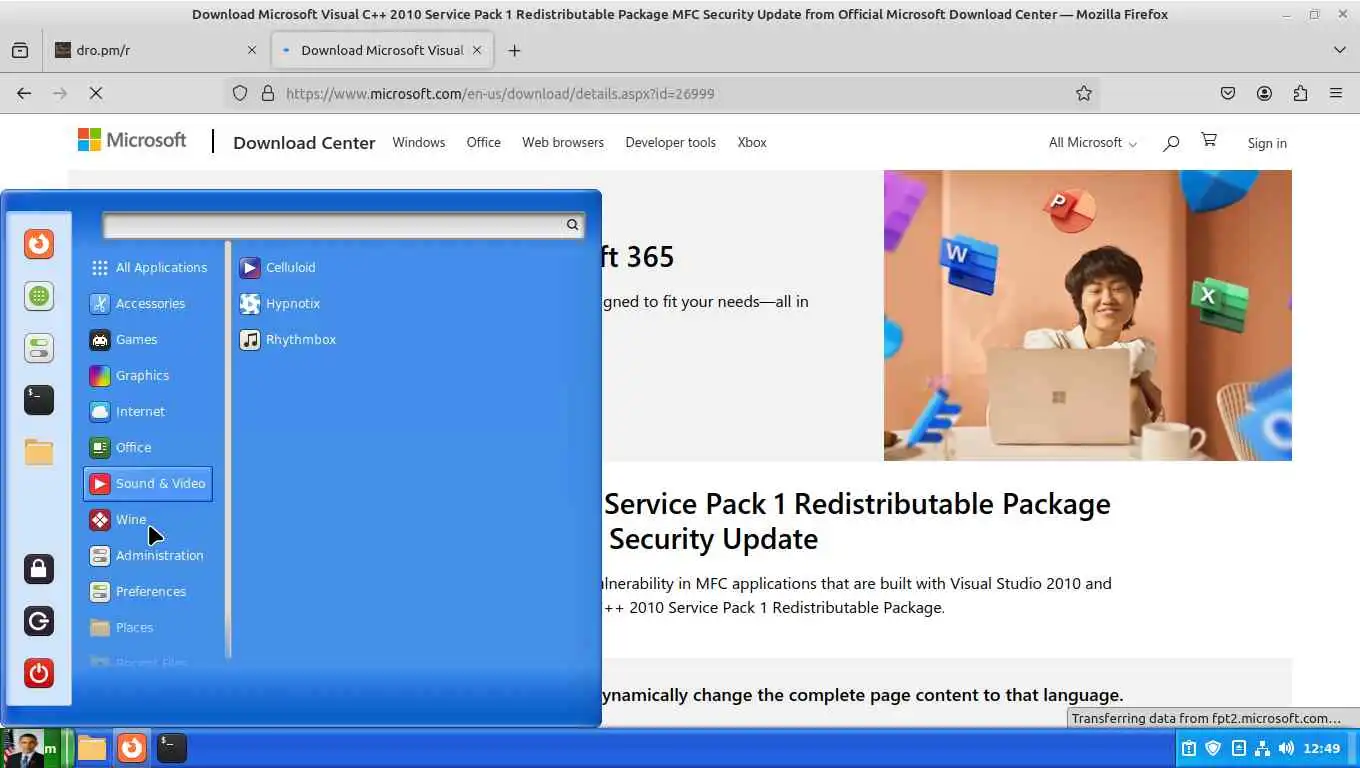Screen dimensions: 1360x768
Task: Open Web browsers nav link
Action: click(563, 142)
